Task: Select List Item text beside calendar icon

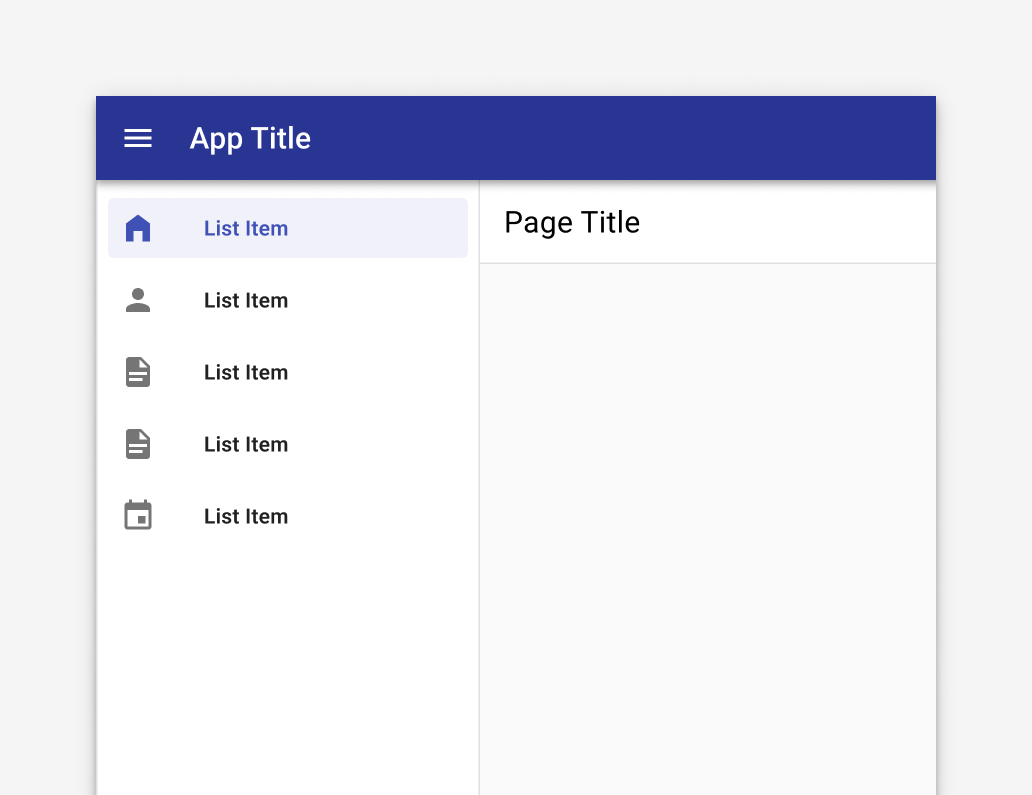Action: point(246,517)
